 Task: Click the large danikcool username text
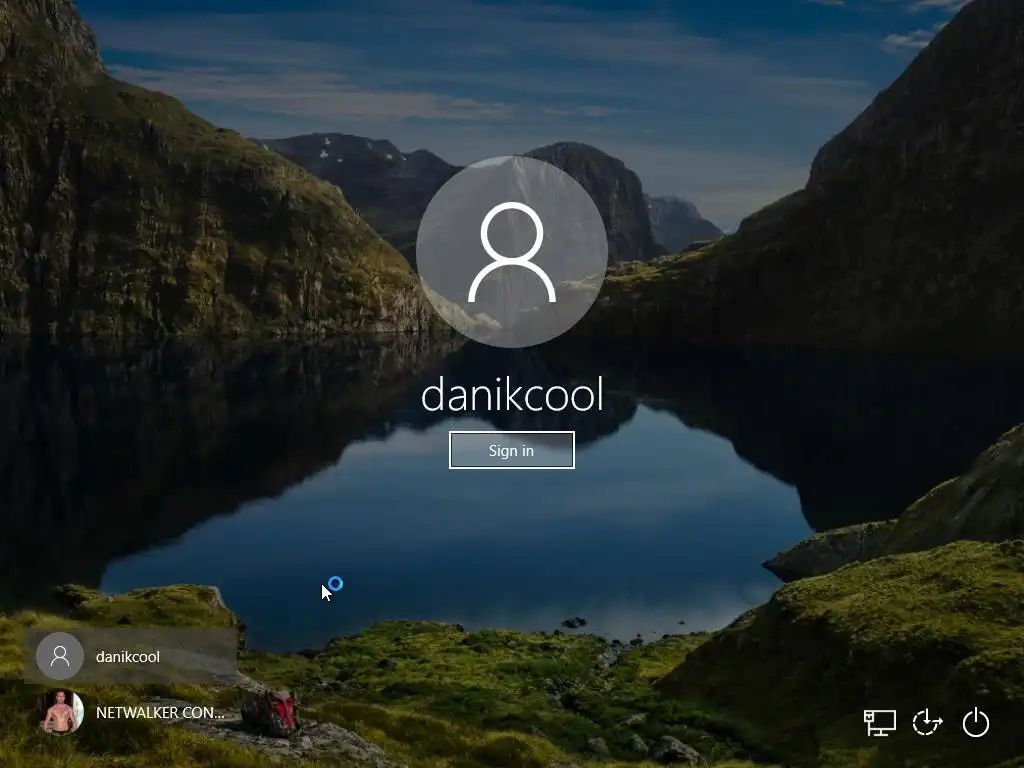[512, 395]
